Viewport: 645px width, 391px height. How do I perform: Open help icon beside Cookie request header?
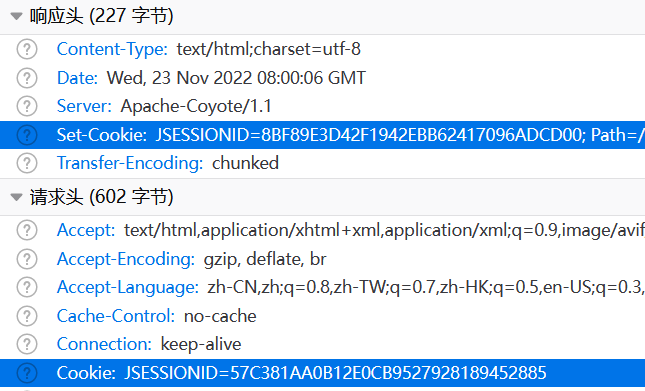coord(27,373)
